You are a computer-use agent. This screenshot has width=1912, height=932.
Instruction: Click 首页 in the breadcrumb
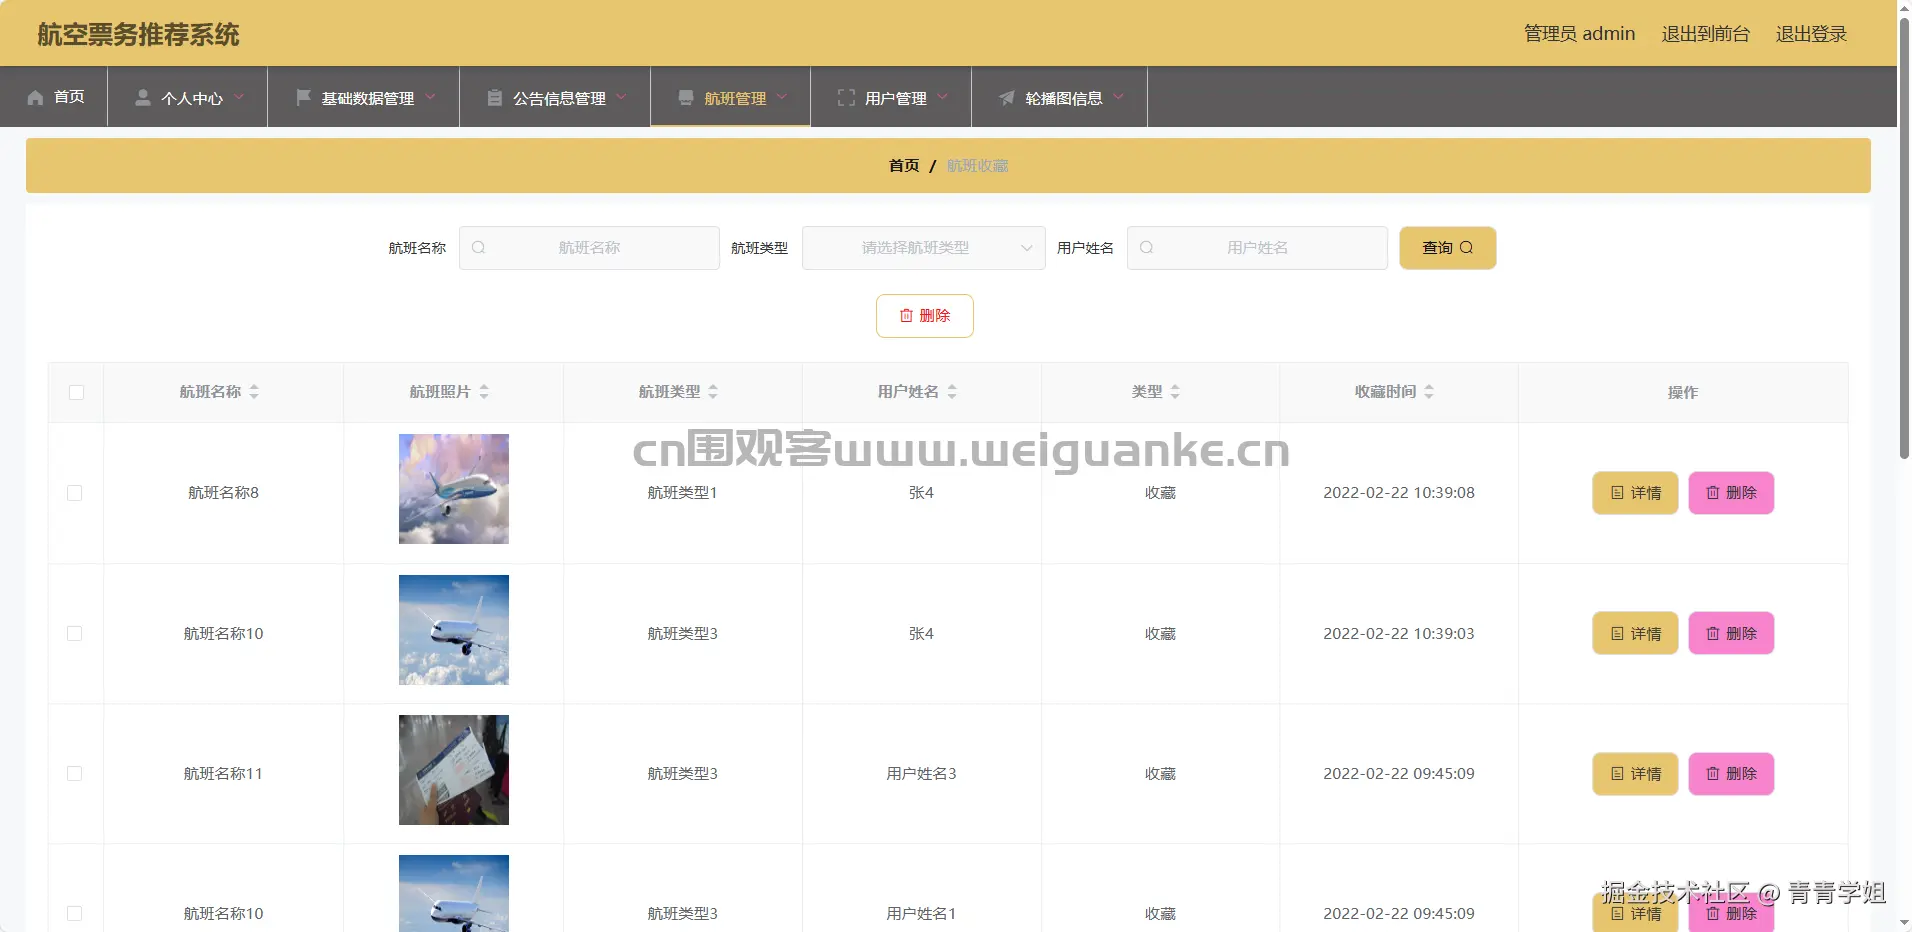tap(904, 166)
